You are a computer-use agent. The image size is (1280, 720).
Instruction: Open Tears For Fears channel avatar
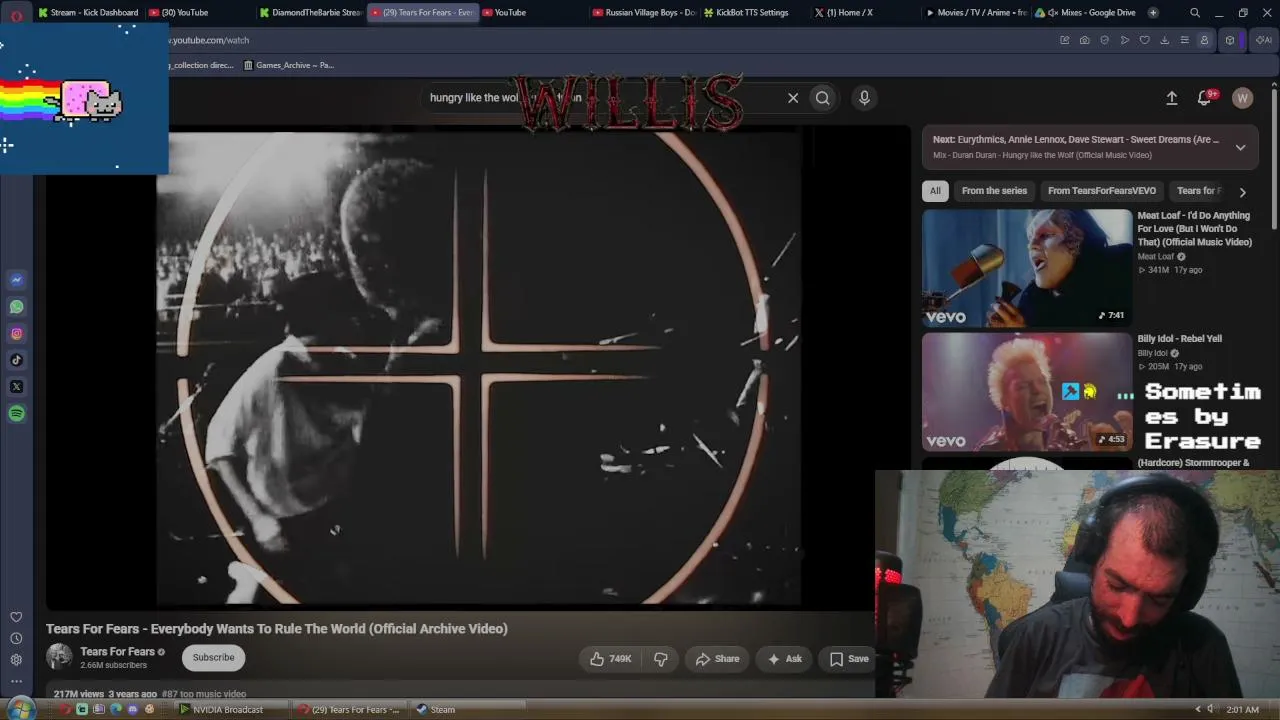(x=59, y=657)
